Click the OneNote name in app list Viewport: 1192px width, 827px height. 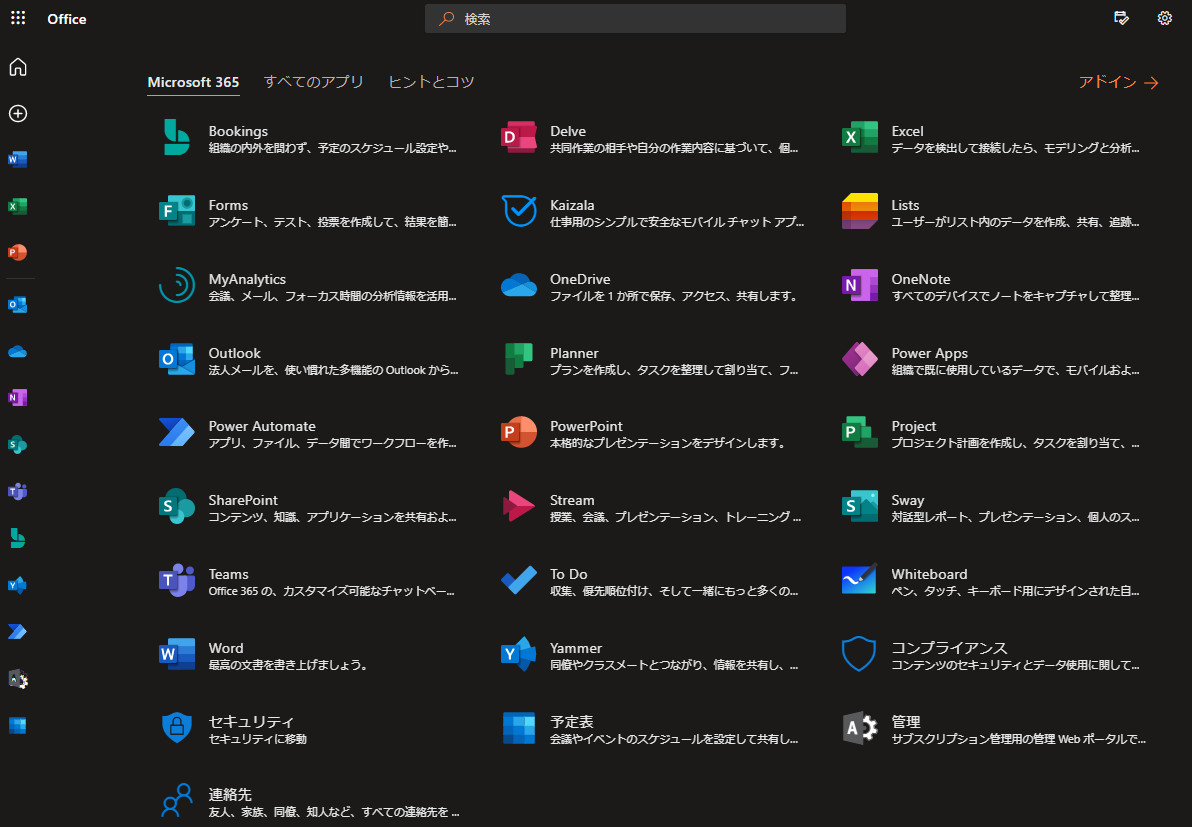pyautogui.click(x=921, y=279)
